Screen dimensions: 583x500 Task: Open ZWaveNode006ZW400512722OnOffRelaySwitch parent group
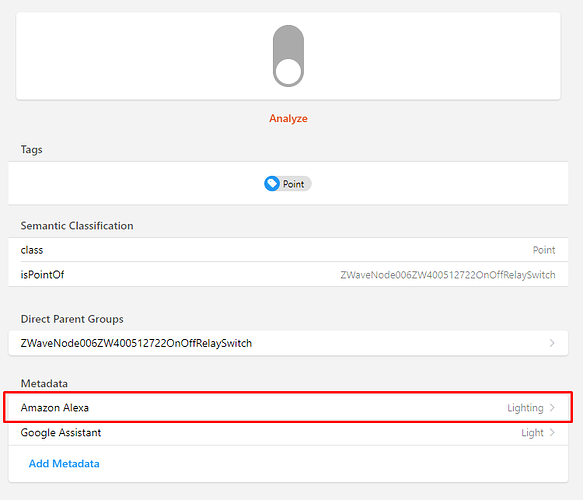pos(288,343)
